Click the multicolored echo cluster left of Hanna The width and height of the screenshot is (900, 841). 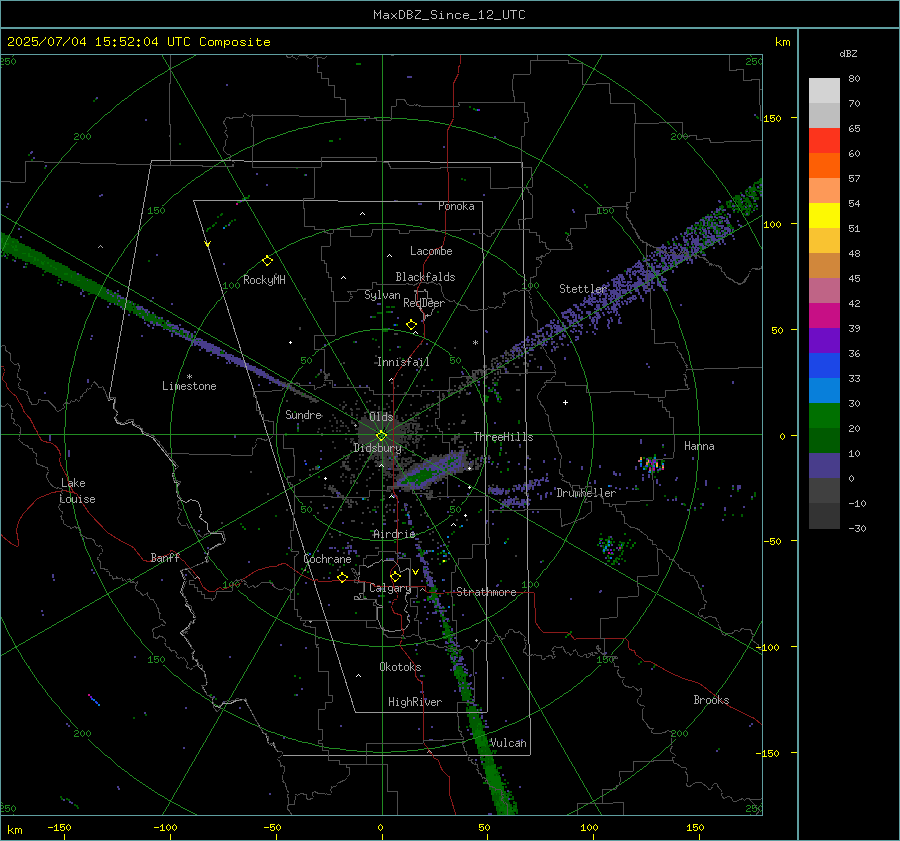click(651, 464)
